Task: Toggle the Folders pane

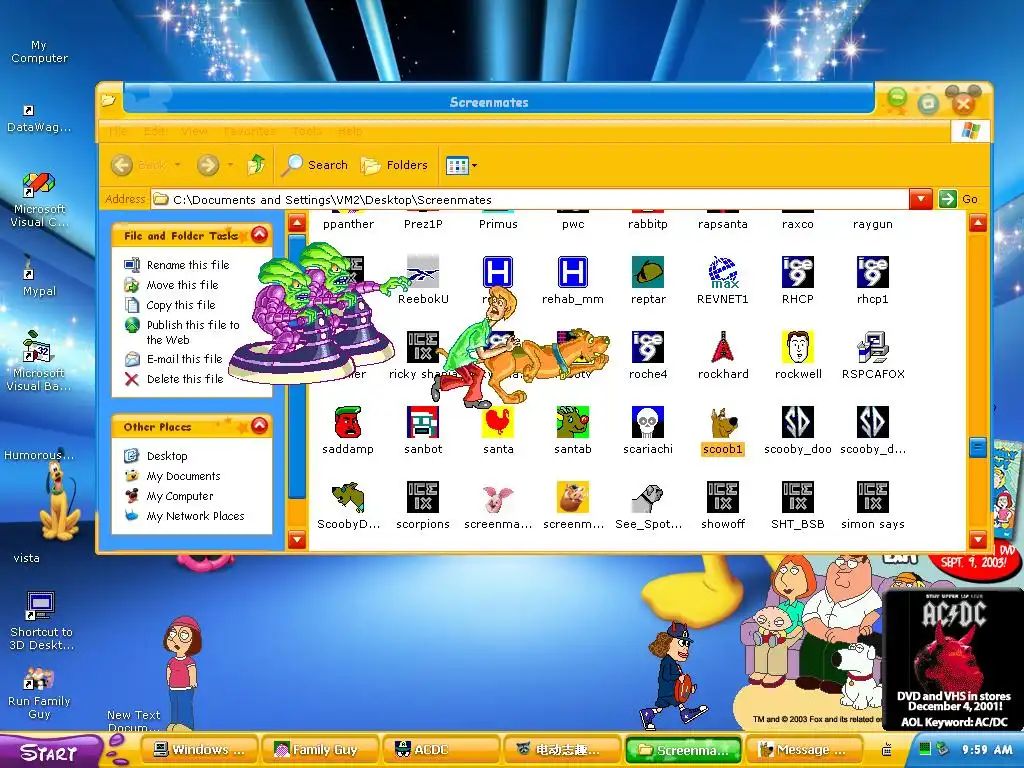Action: (x=395, y=165)
